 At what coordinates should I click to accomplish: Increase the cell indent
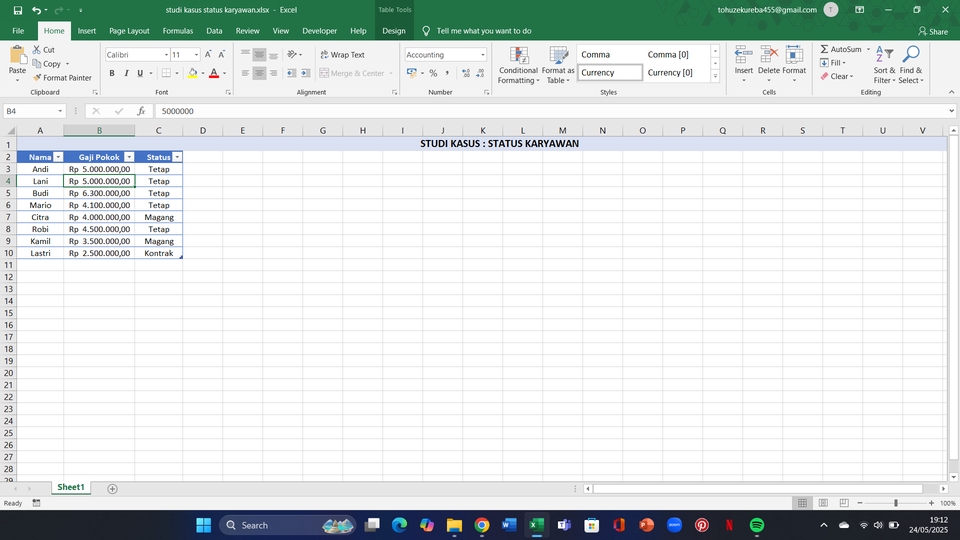(x=306, y=73)
